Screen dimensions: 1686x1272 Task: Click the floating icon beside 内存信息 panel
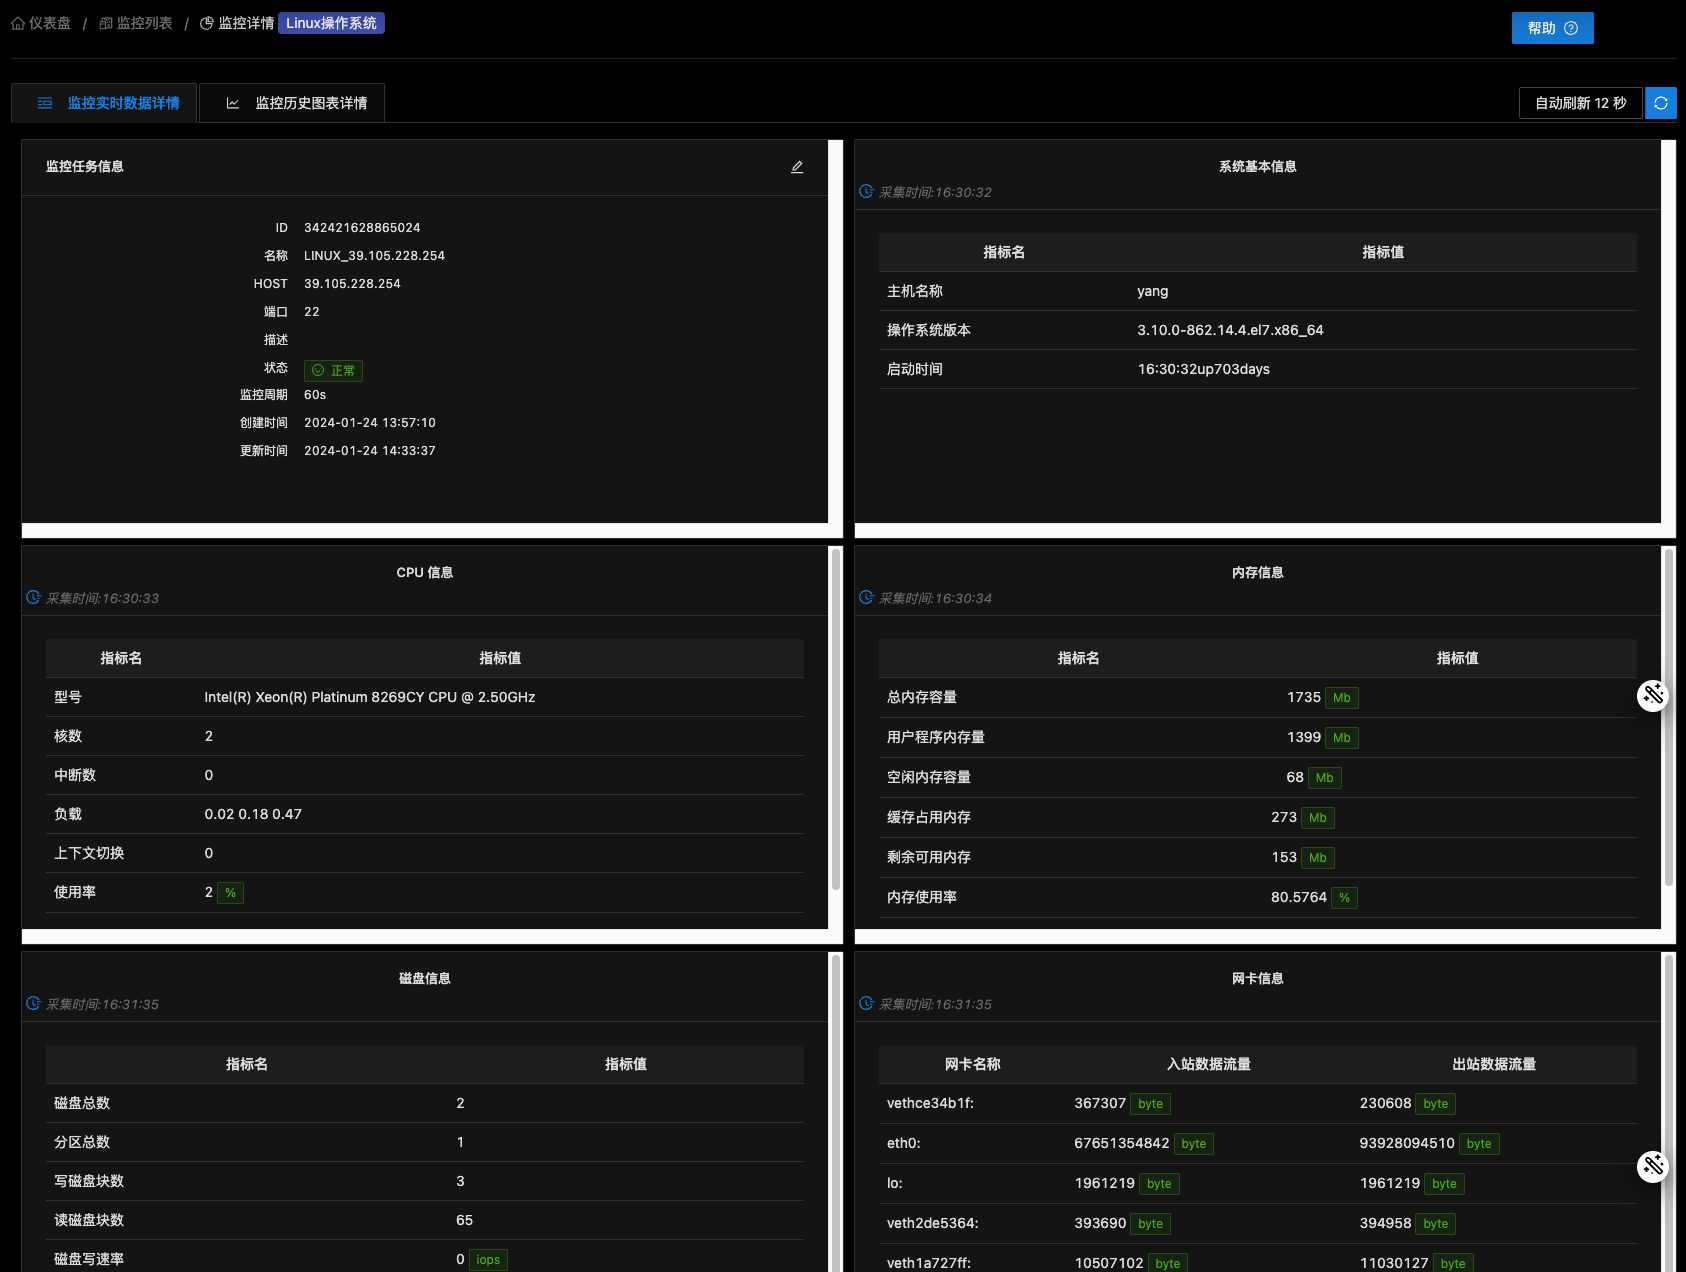(1652, 695)
